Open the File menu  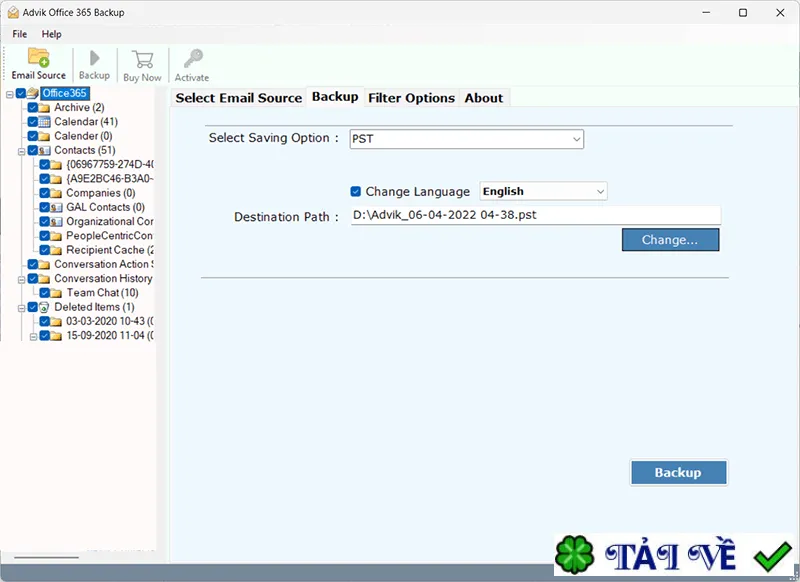pos(20,34)
